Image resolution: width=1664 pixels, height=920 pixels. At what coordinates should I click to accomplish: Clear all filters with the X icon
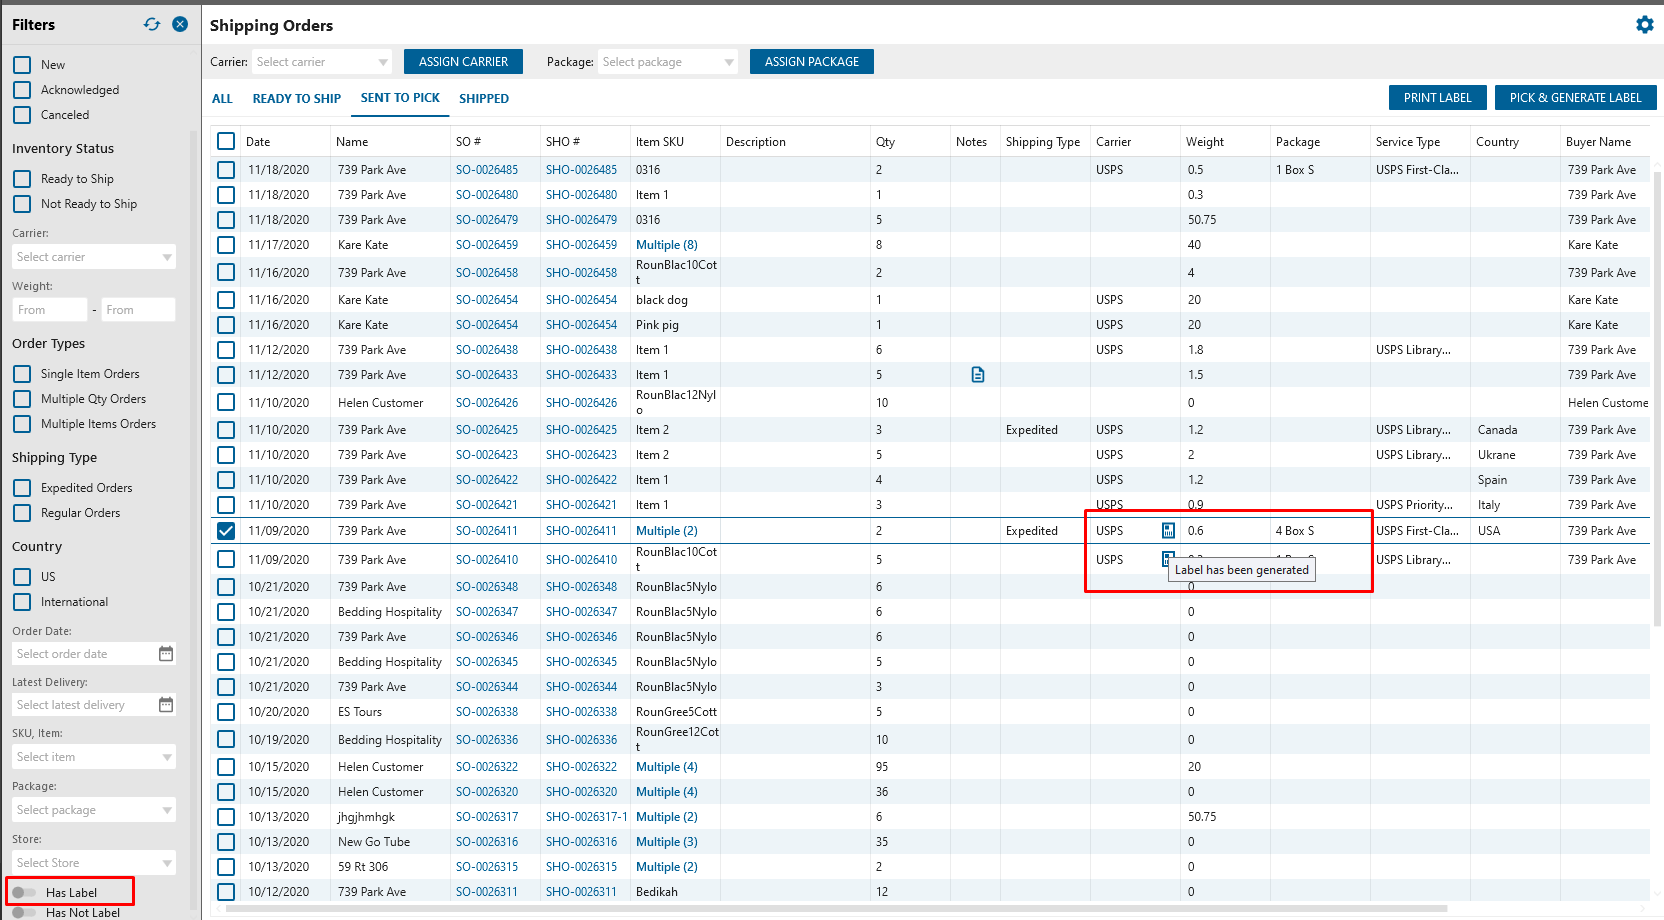pos(180,24)
